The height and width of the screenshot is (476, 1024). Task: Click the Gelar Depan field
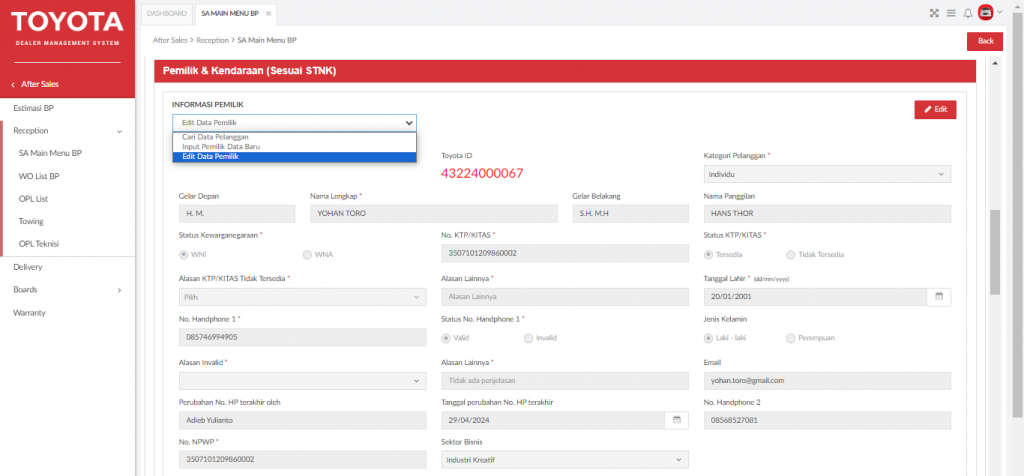coord(237,214)
